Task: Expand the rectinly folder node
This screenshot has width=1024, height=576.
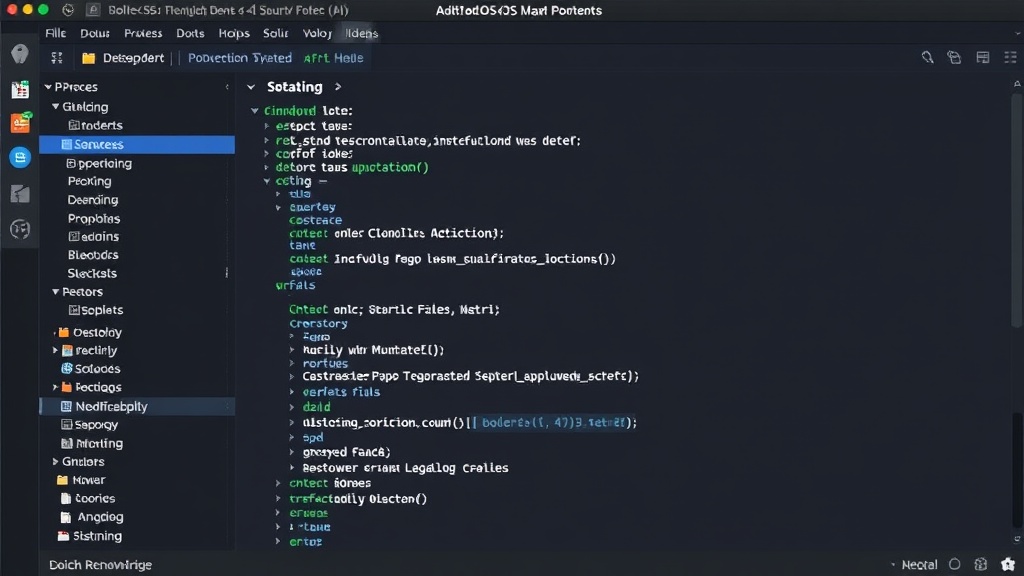Action: tap(56, 351)
